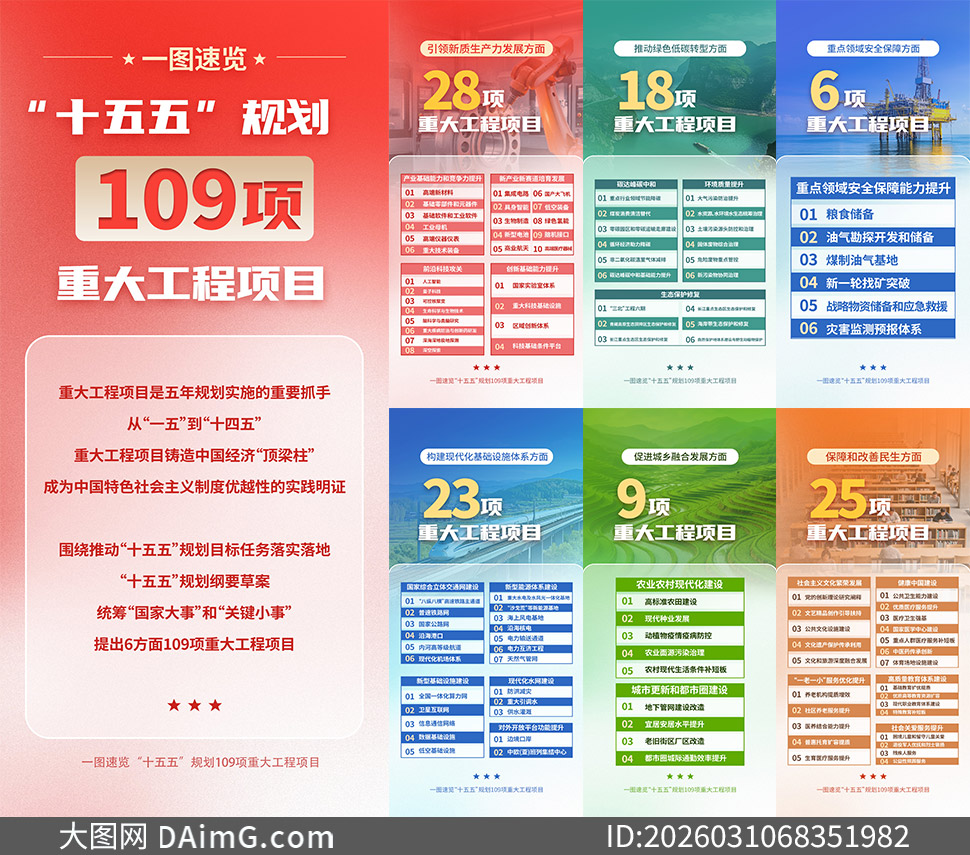Open the 构建现代化基础设施体系方面 label
Image resolution: width=970 pixels, height=855 pixels.
pyautogui.click(x=485, y=456)
